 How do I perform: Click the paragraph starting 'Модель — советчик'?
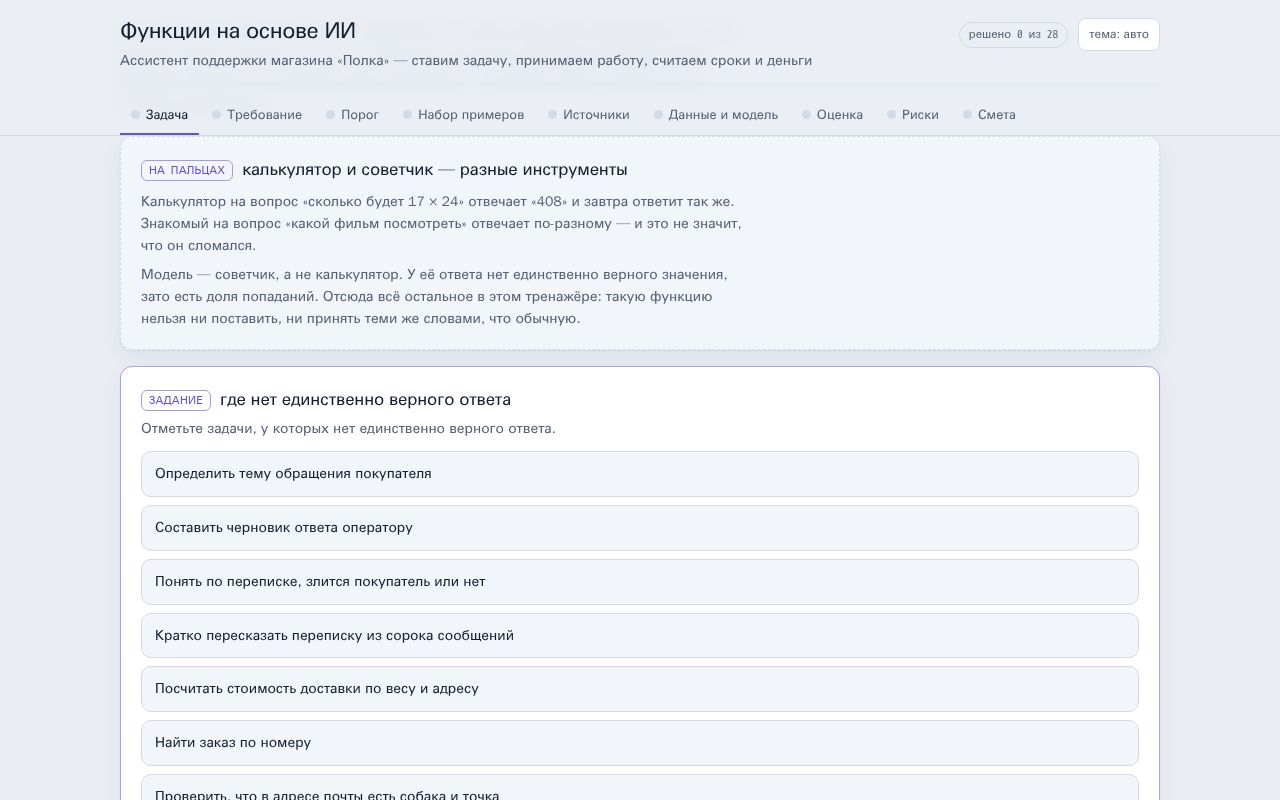(x=434, y=297)
